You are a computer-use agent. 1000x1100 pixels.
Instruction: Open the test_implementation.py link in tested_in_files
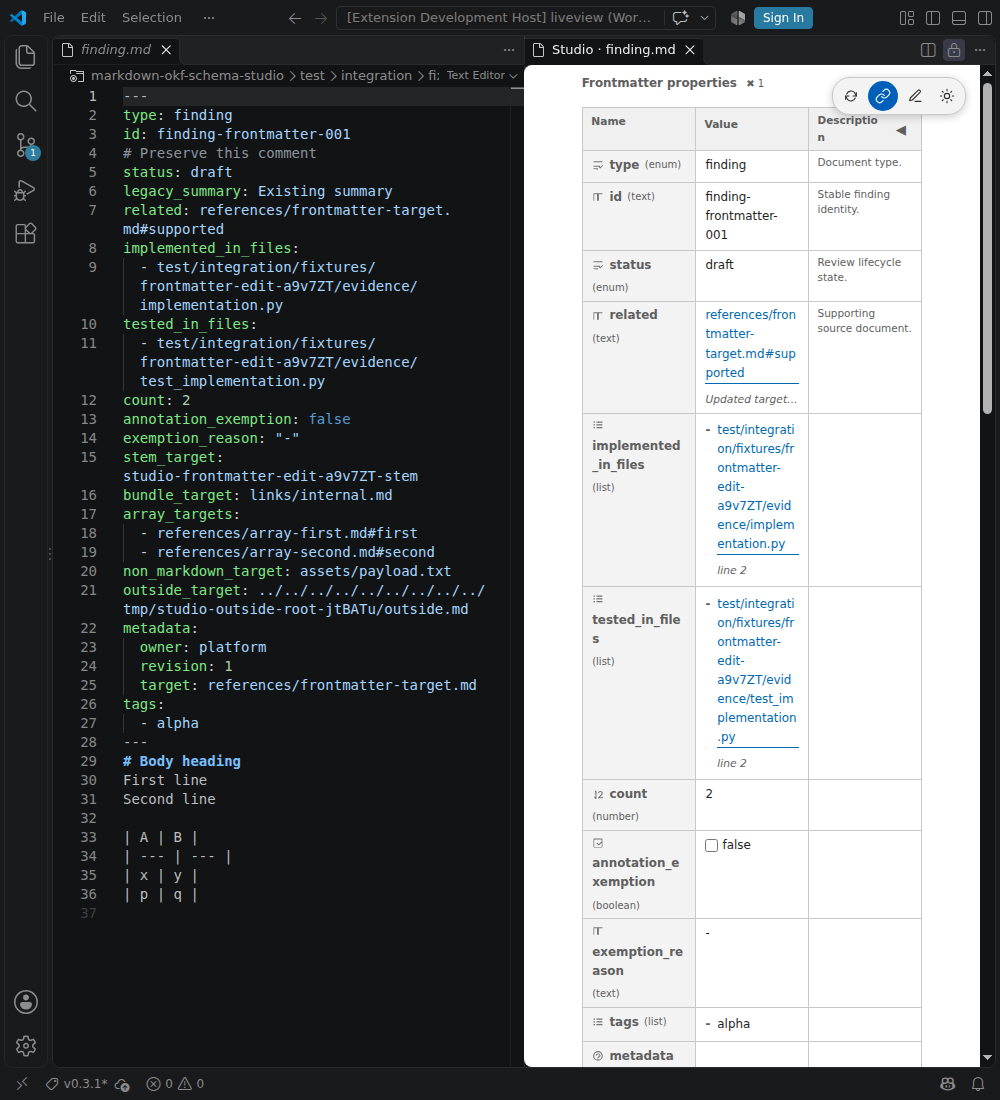tap(756, 670)
